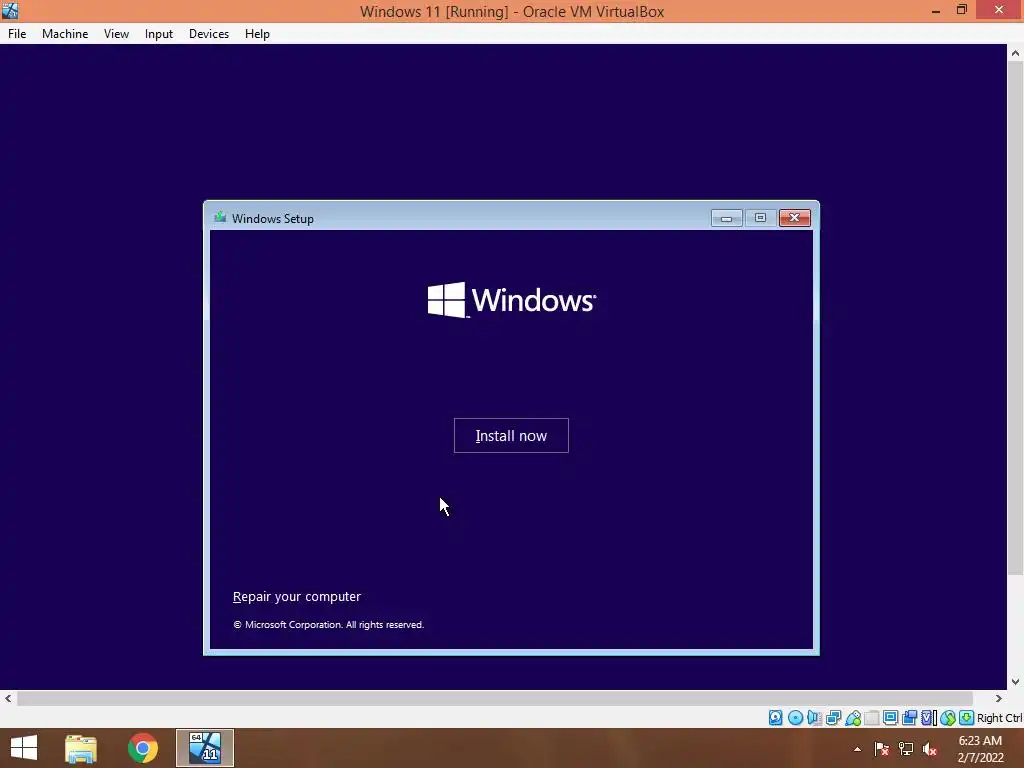Open the Machine menu
1024x768 pixels.
pyautogui.click(x=65, y=34)
